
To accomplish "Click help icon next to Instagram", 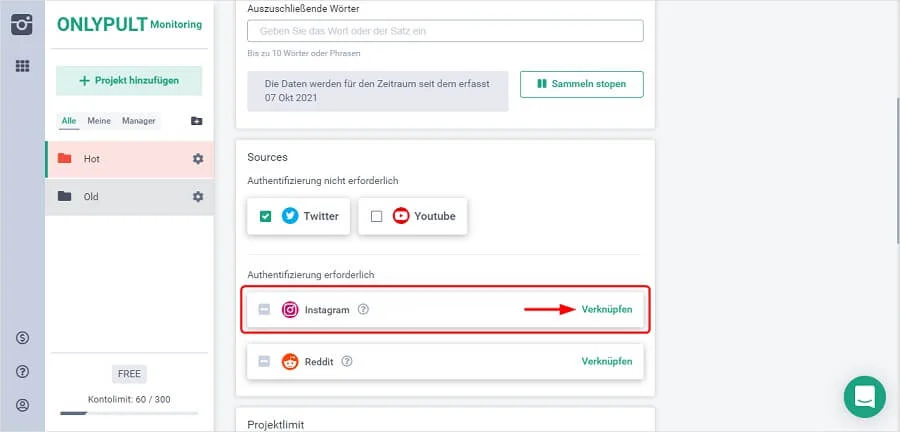I will (x=363, y=310).
